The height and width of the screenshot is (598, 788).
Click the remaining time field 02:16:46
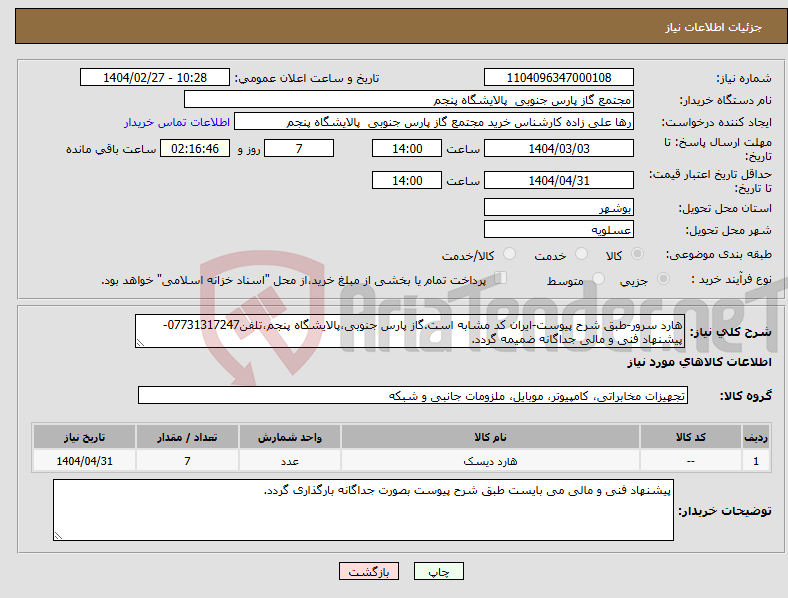point(195,149)
